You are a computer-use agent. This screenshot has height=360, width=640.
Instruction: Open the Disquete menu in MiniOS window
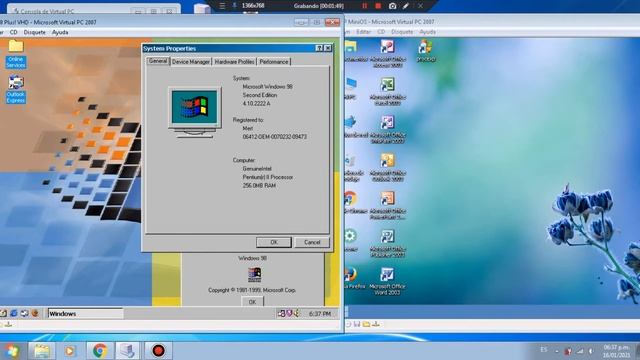402,32
